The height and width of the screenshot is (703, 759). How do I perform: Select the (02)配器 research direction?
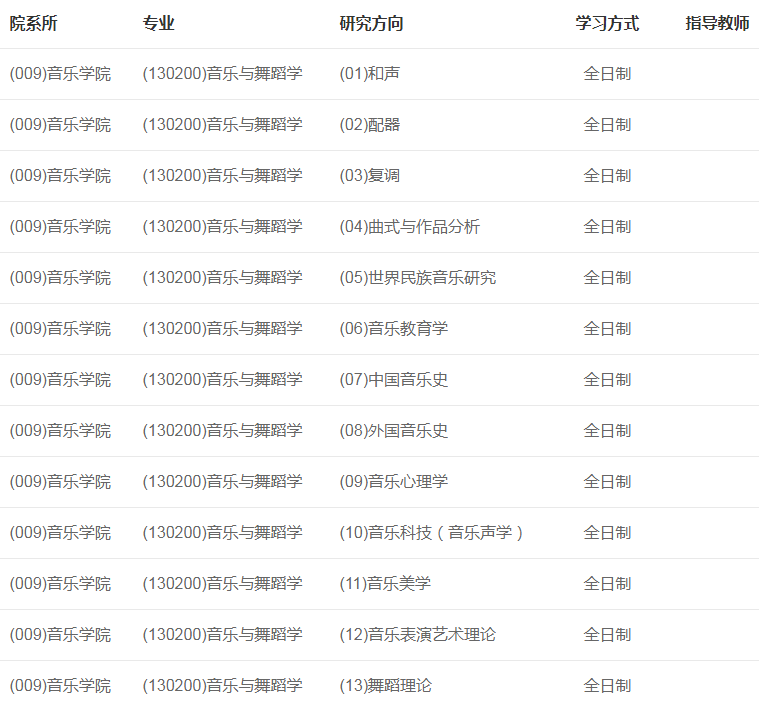[370, 125]
